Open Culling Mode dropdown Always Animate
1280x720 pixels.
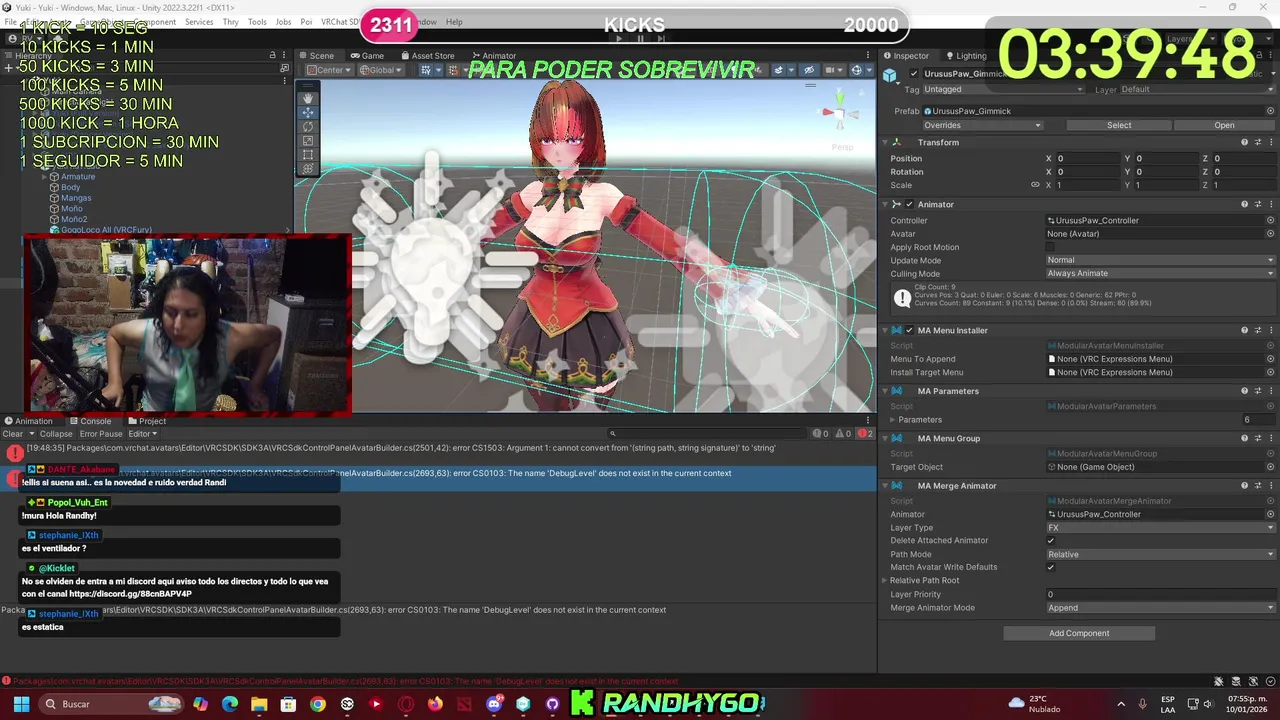(x=1160, y=273)
